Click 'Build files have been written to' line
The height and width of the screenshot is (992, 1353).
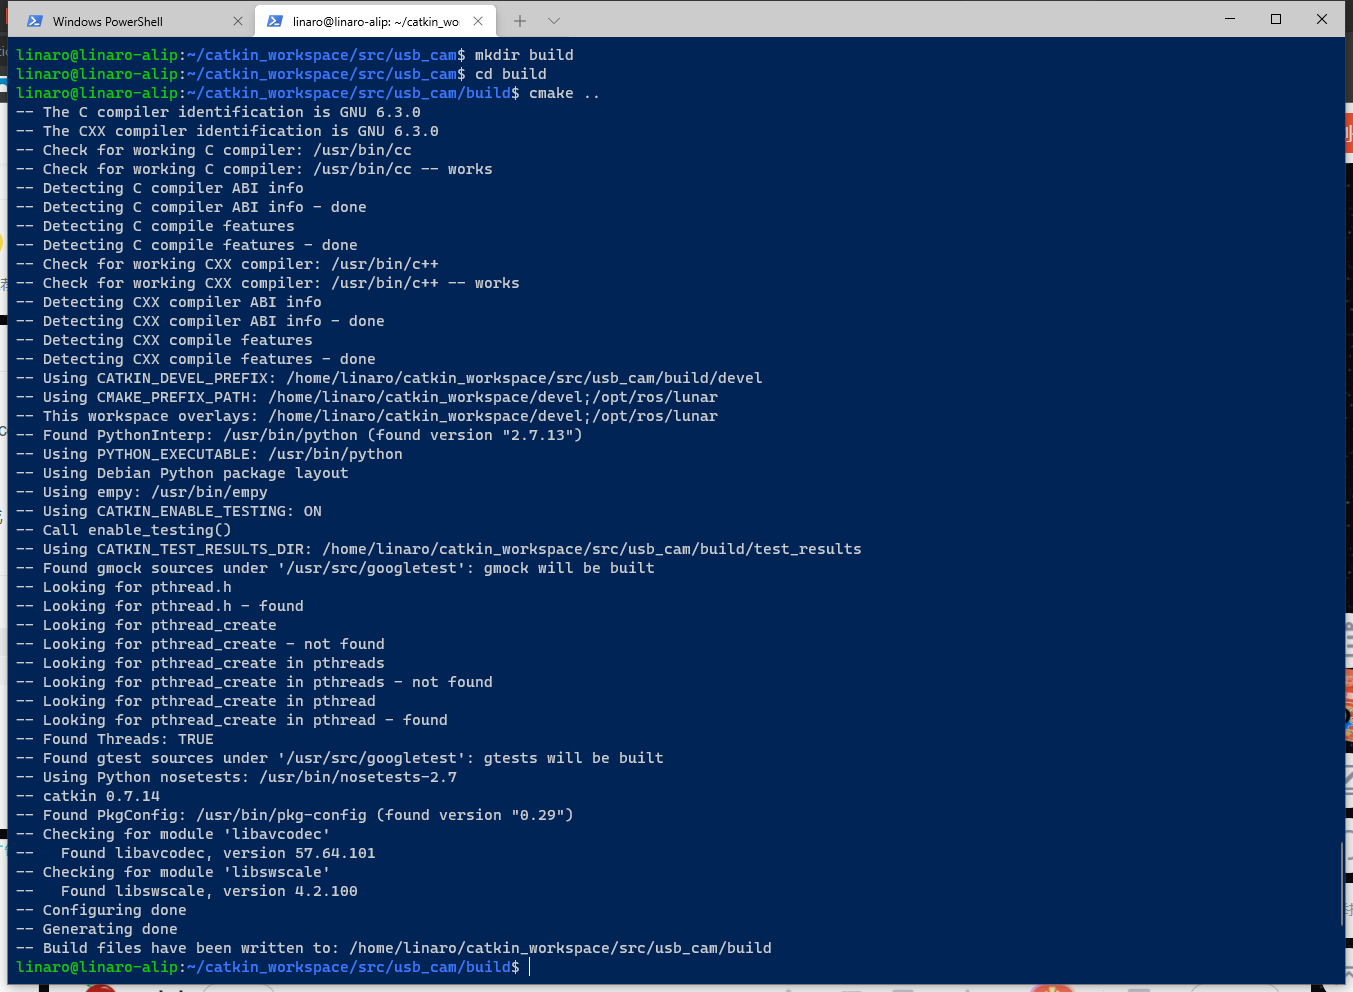[x=394, y=948]
